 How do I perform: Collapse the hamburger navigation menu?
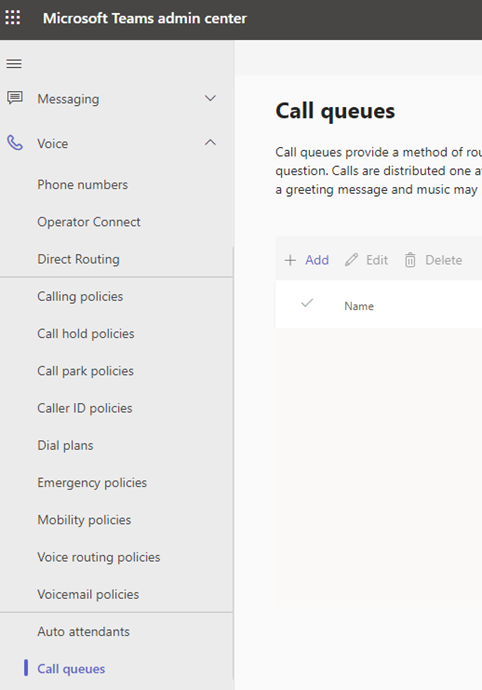click(x=14, y=64)
